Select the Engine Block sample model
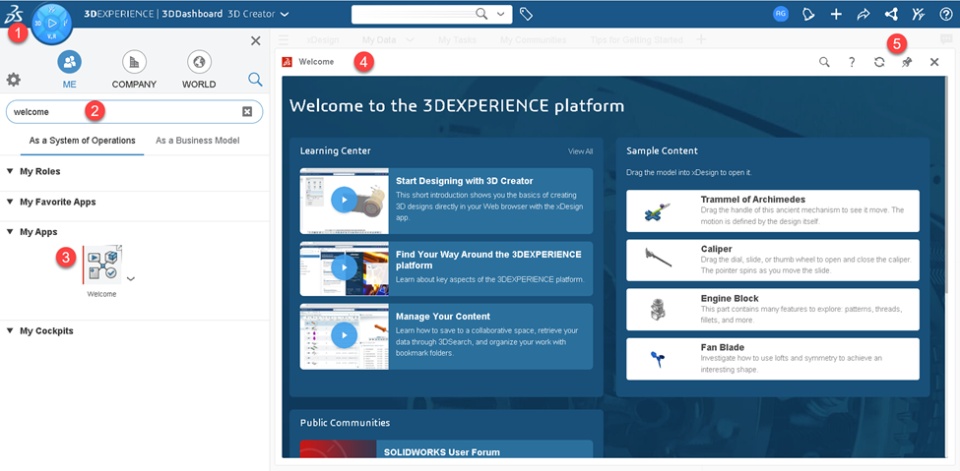The width and height of the screenshot is (960, 471). pyautogui.click(x=773, y=309)
